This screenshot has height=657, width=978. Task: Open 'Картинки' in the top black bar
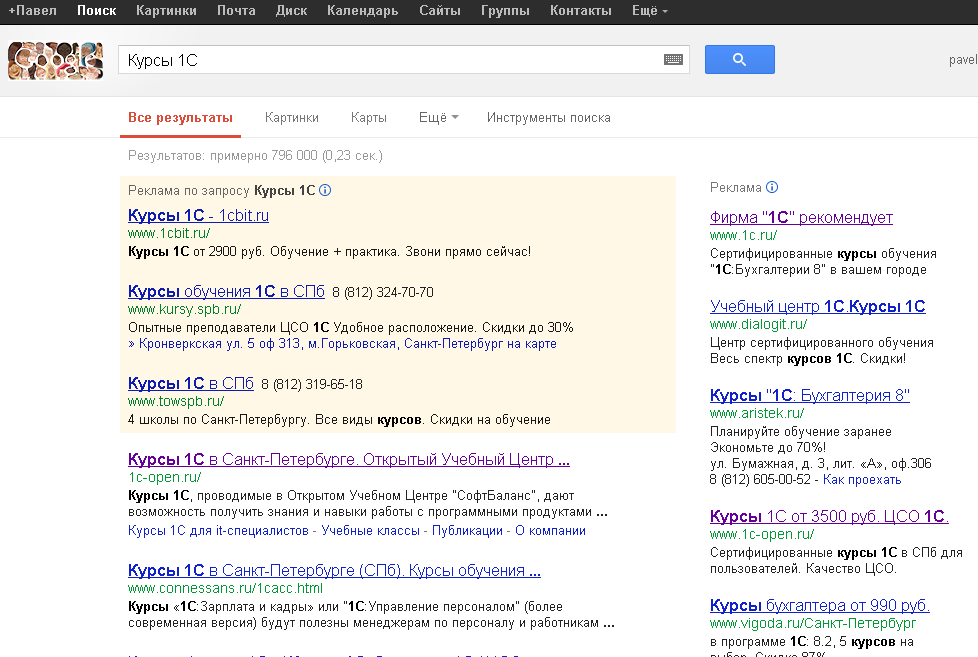[x=166, y=11]
